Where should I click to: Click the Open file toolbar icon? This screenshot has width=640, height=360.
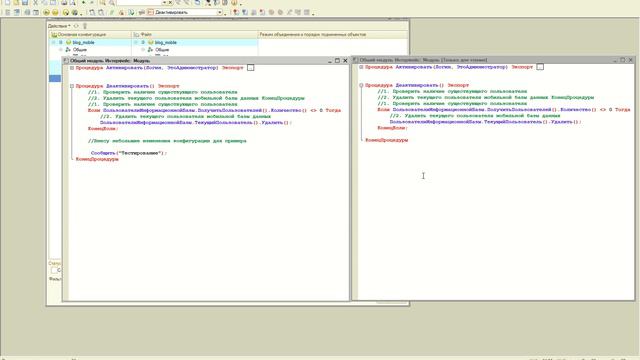click(16, 2)
